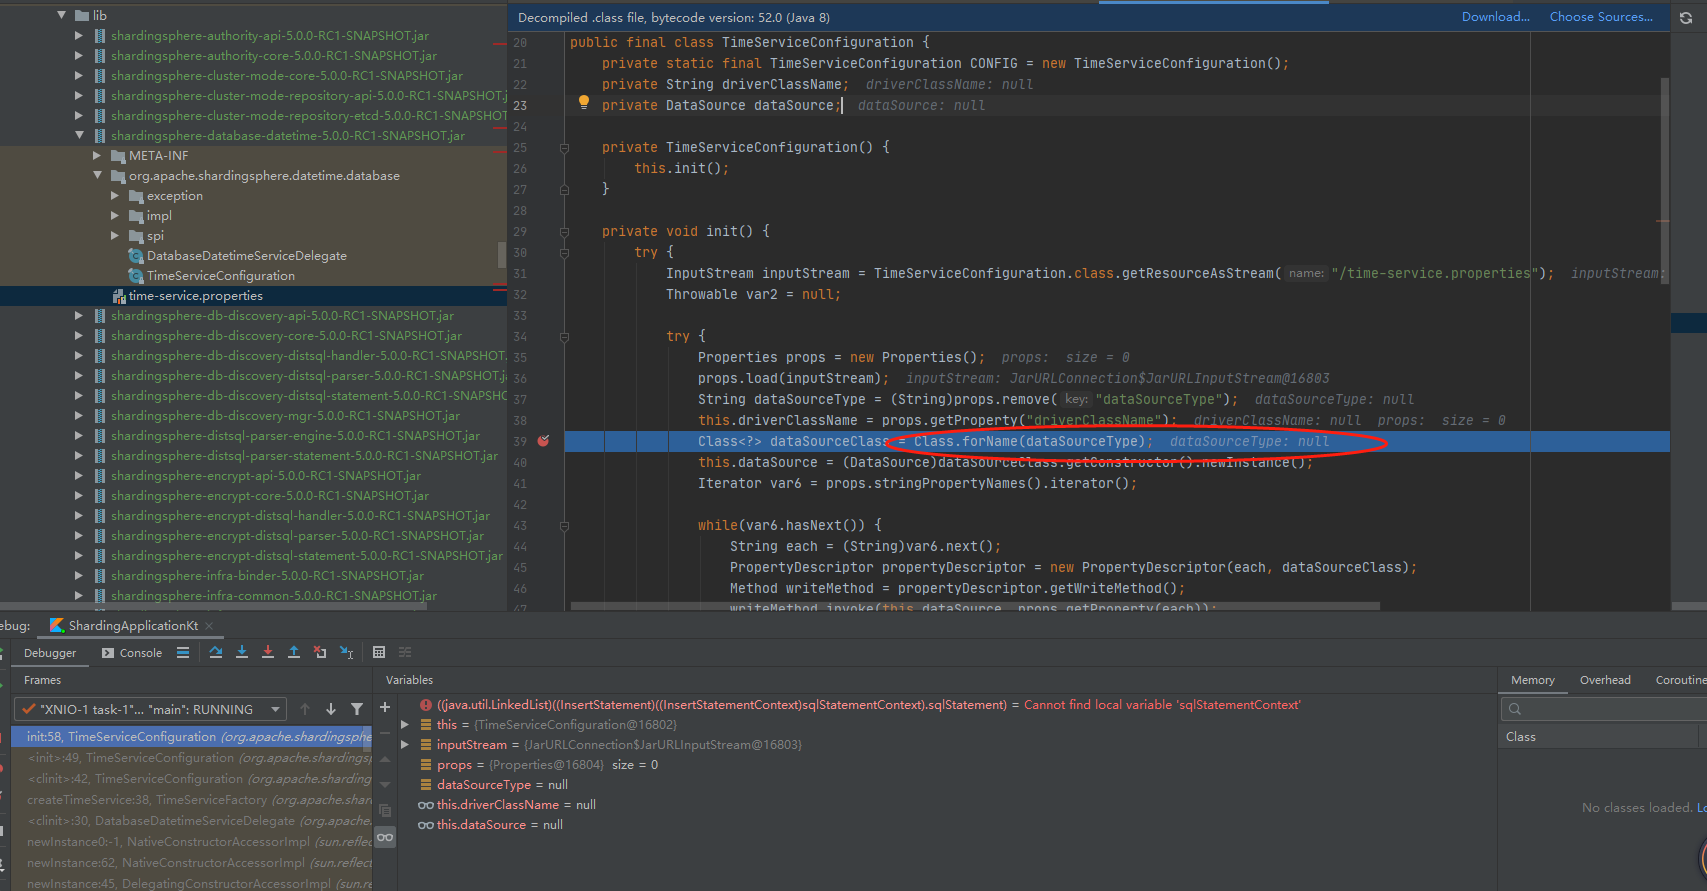Switch to the Console tab
1707x891 pixels.
coord(132,653)
